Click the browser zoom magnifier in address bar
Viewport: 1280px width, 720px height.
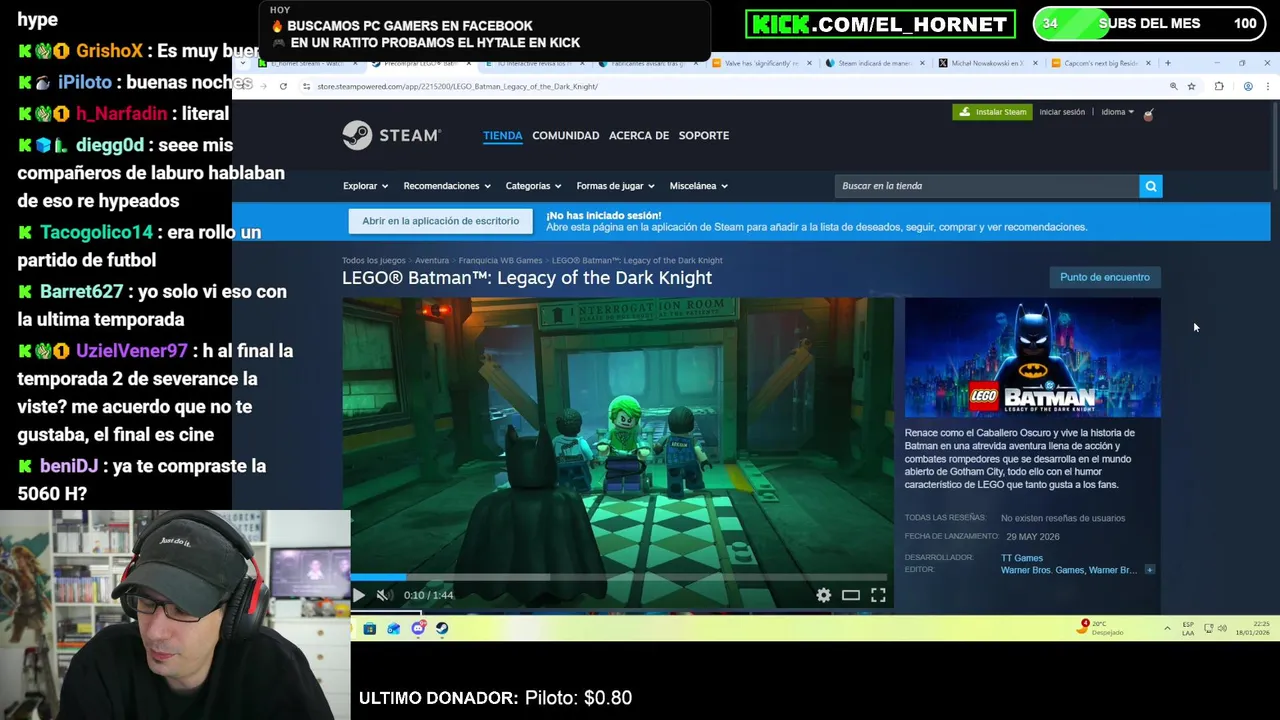(1173, 87)
